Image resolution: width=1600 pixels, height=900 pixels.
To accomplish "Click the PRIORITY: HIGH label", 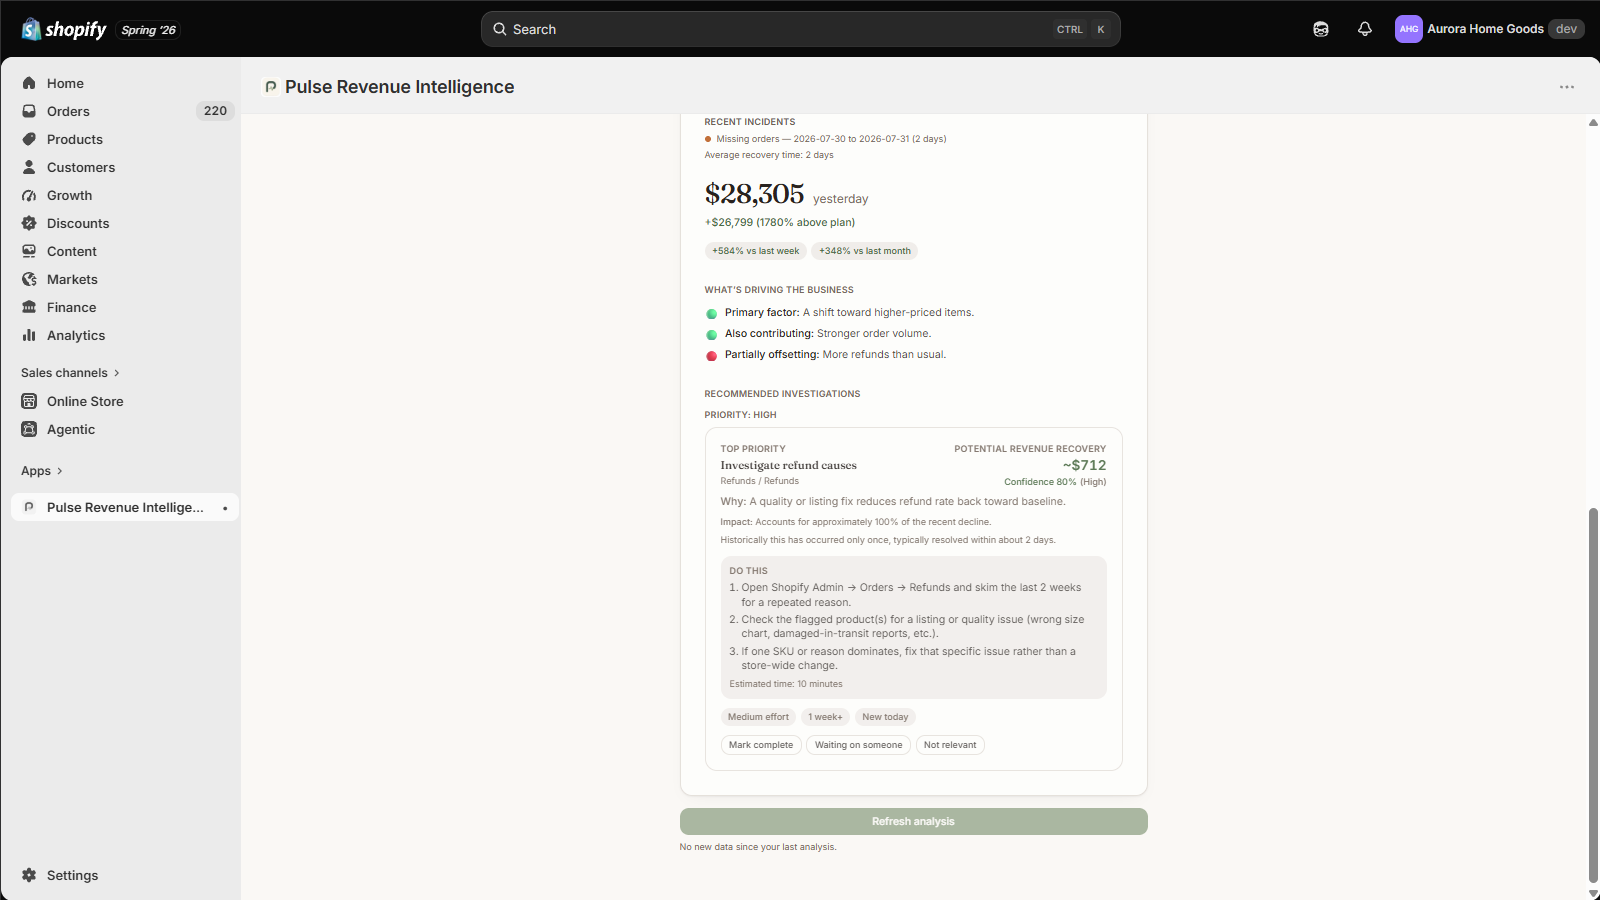I will click(x=740, y=415).
